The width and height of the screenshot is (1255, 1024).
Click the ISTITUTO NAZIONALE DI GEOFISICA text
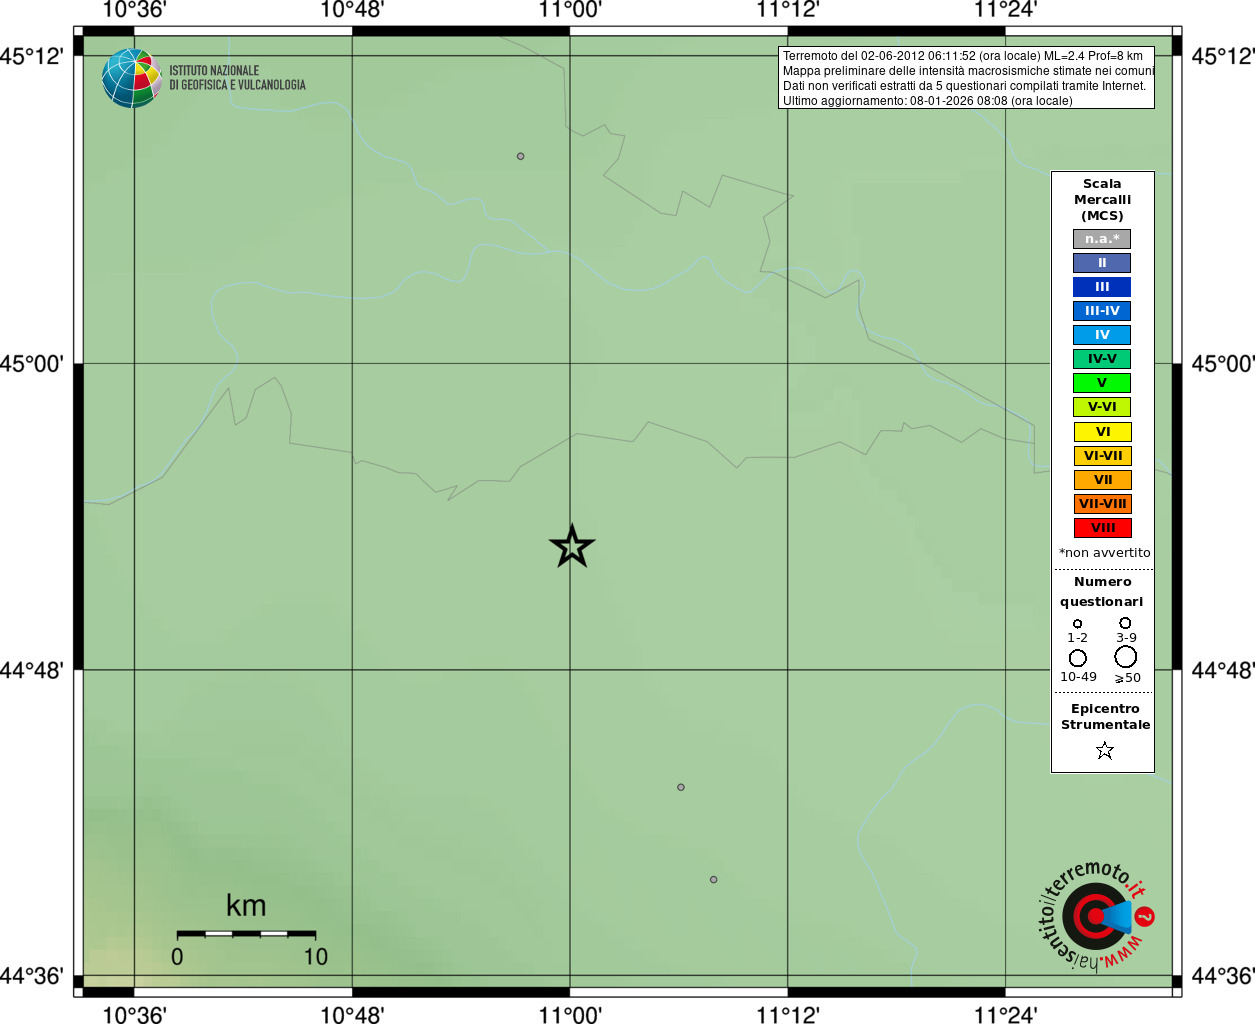pyautogui.click(x=237, y=78)
